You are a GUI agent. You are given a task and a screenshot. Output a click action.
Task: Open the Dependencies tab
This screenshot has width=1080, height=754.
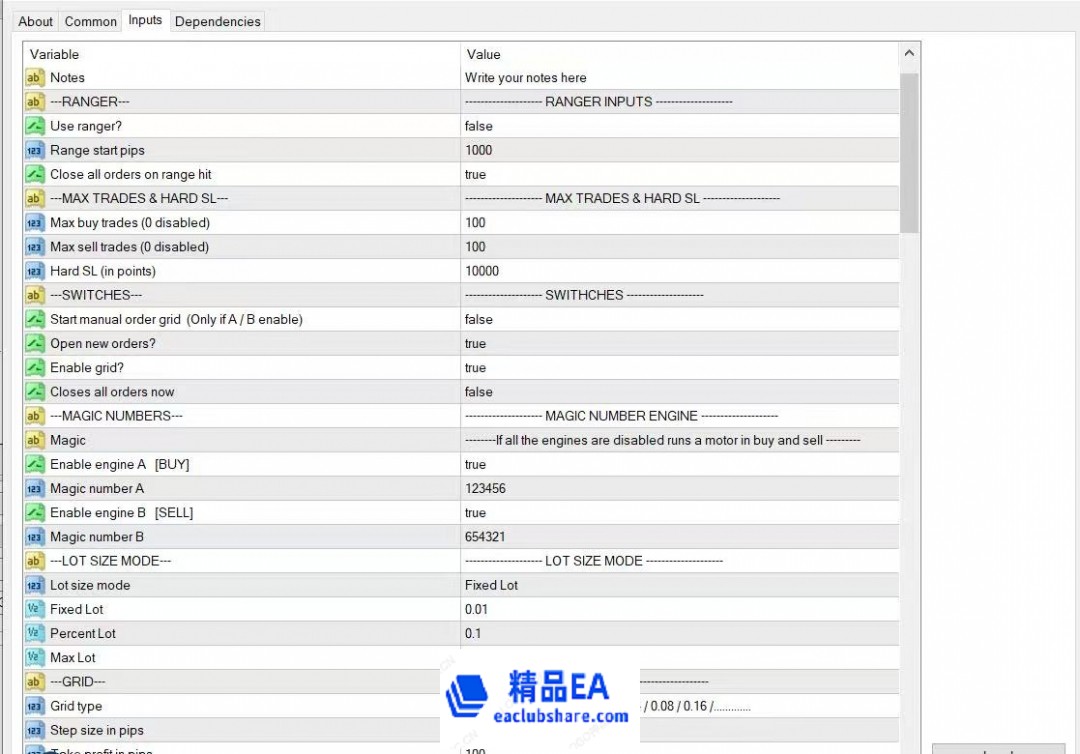[x=217, y=21]
